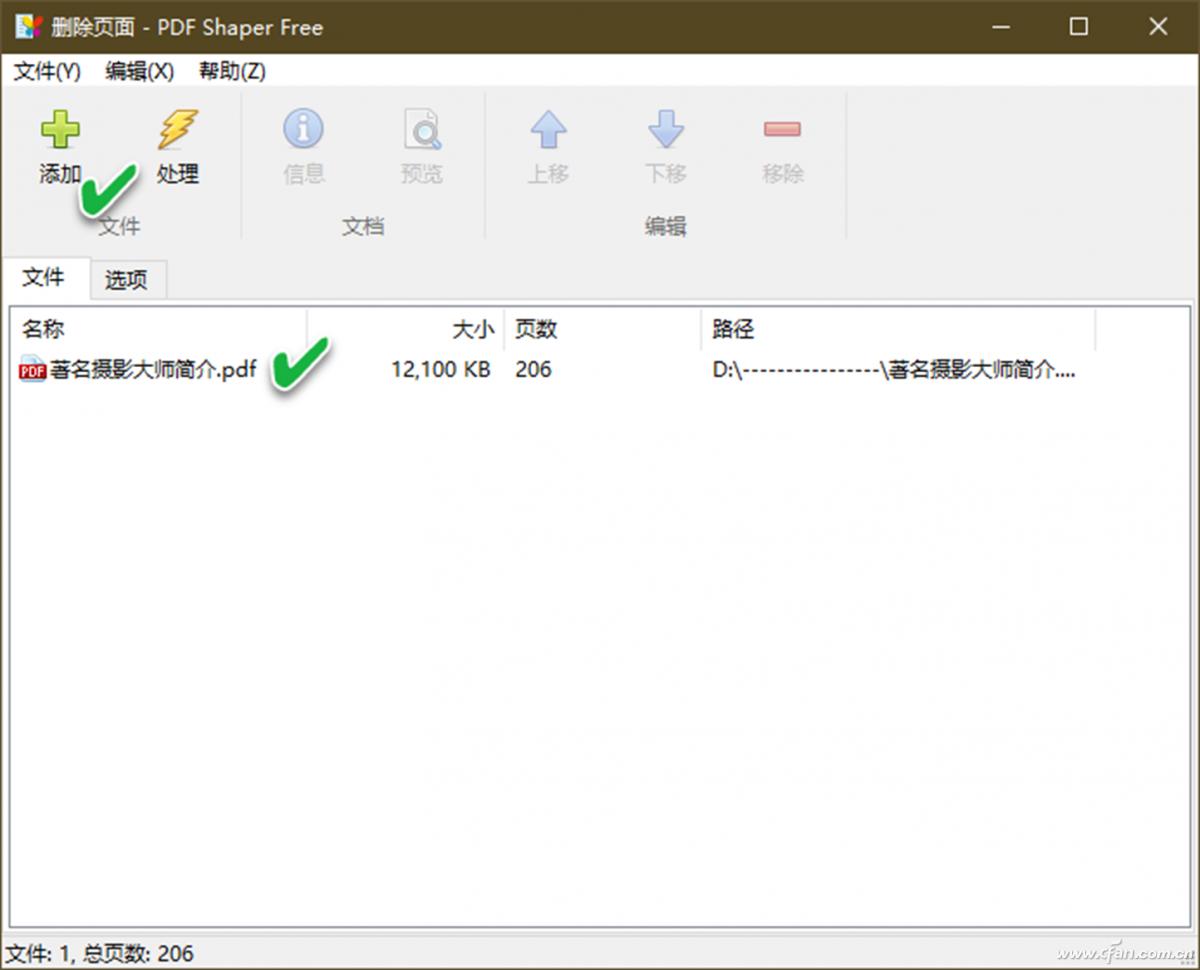Click the 名称 column header

(x=43, y=329)
